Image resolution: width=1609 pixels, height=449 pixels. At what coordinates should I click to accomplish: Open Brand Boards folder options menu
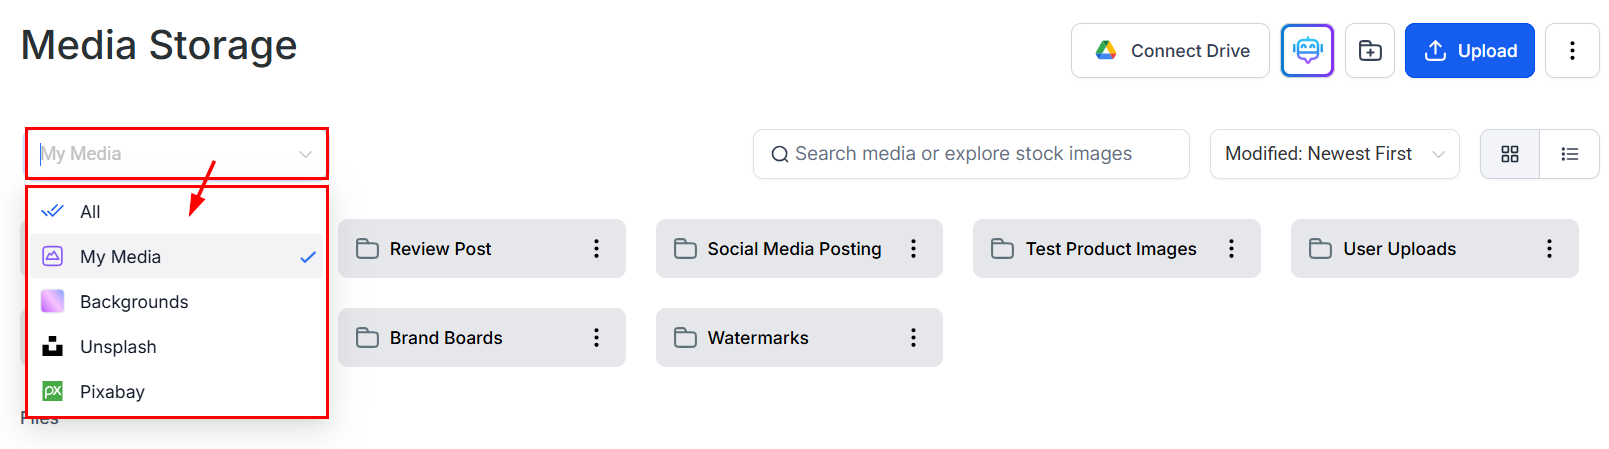[x=596, y=338]
